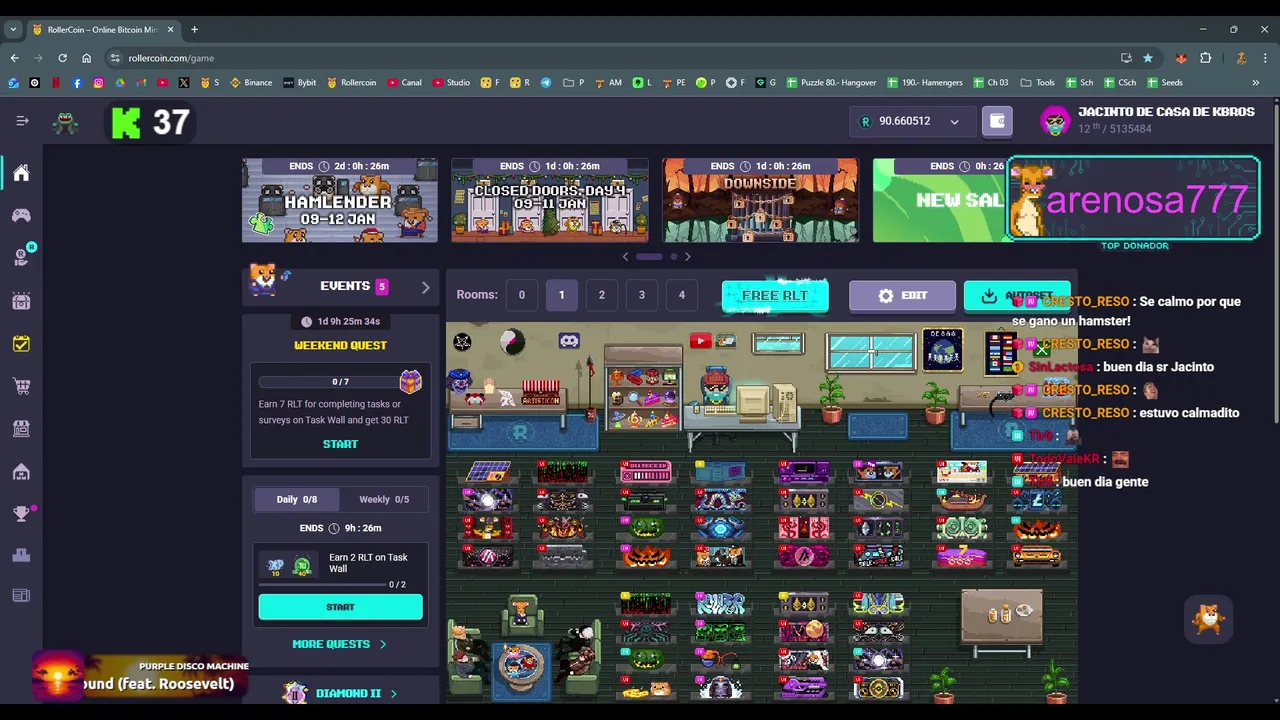Click the Discord icon in the room wall
The width and height of the screenshot is (1280, 720).
coord(569,341)
